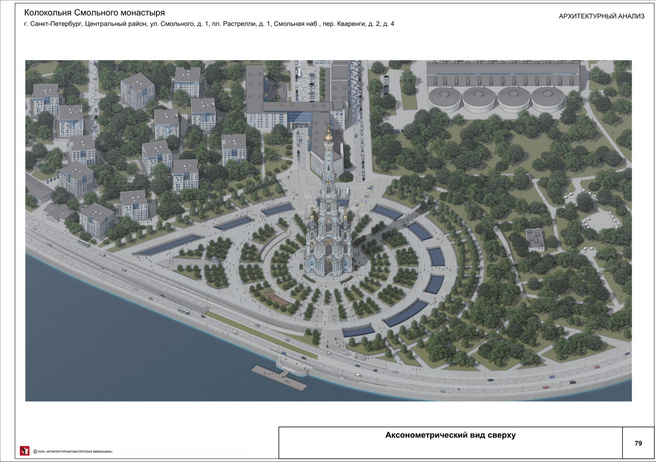
Task: Click the golden dome of the bell tower
Action: (x=328, y=137)
